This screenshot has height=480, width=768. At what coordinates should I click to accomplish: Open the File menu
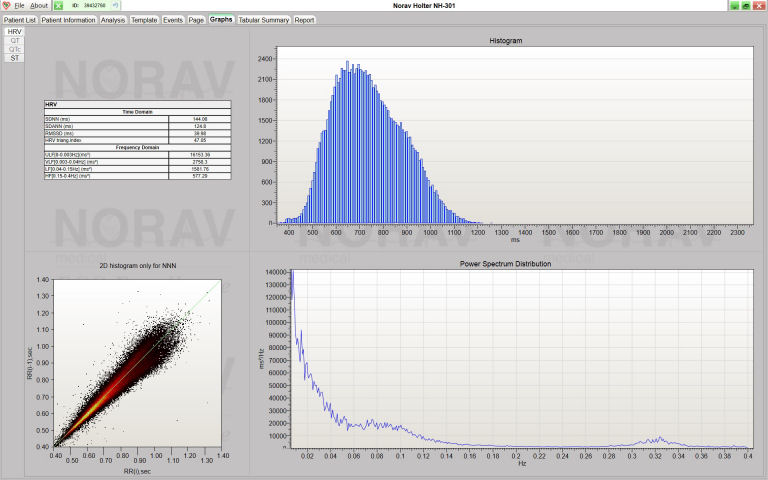(19, 6)
